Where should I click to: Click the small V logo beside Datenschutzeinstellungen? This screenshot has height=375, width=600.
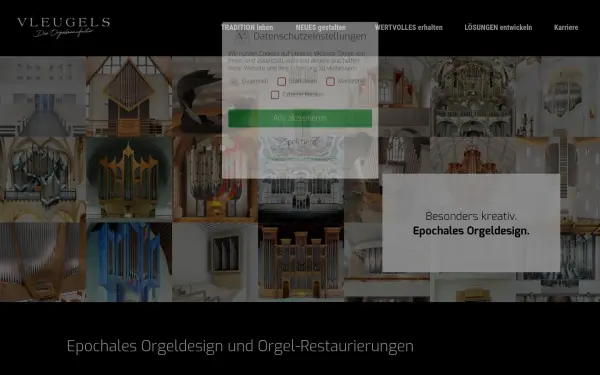pos(242,36)
